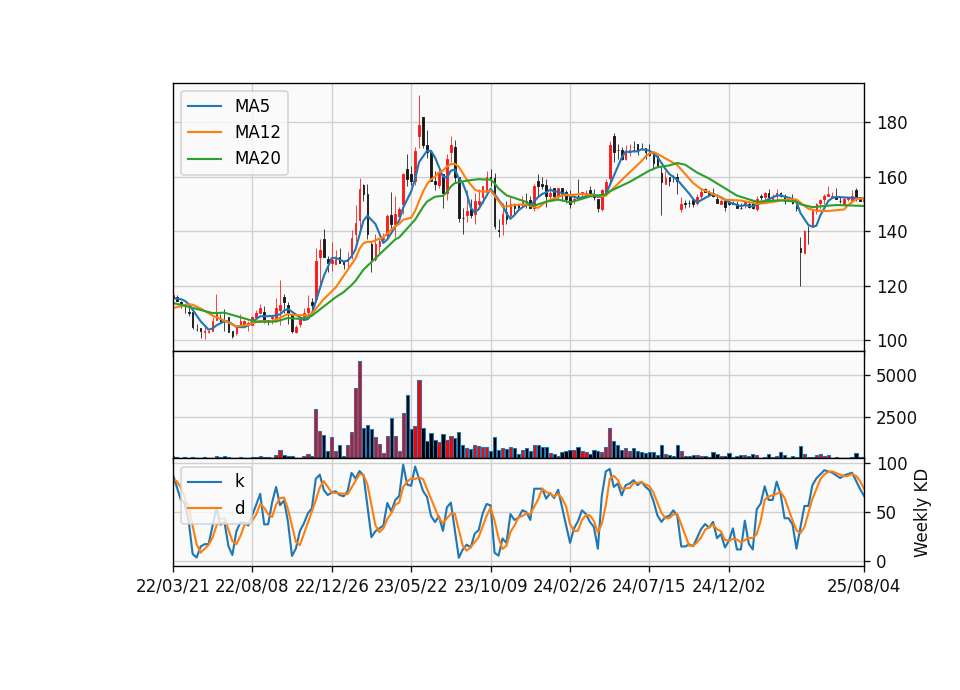
Task: Click the blue MA5 legend line sample
Action: pyautogui.click(x=204, y=106)
